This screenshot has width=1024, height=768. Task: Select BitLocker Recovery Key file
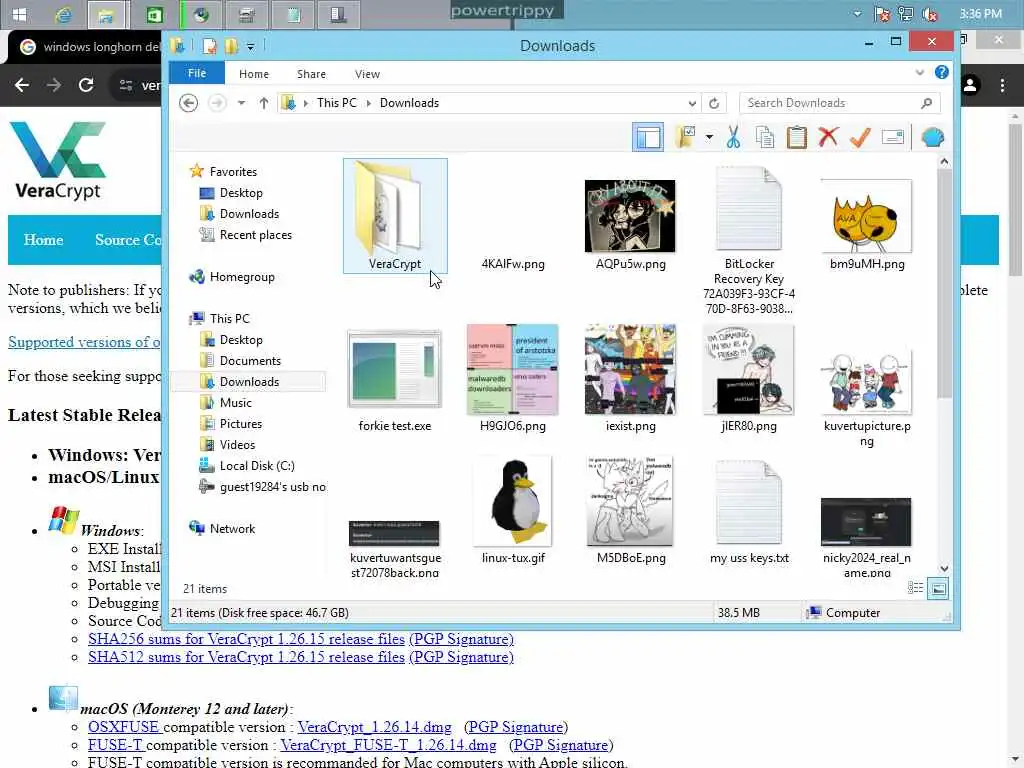tap(749, 240)
